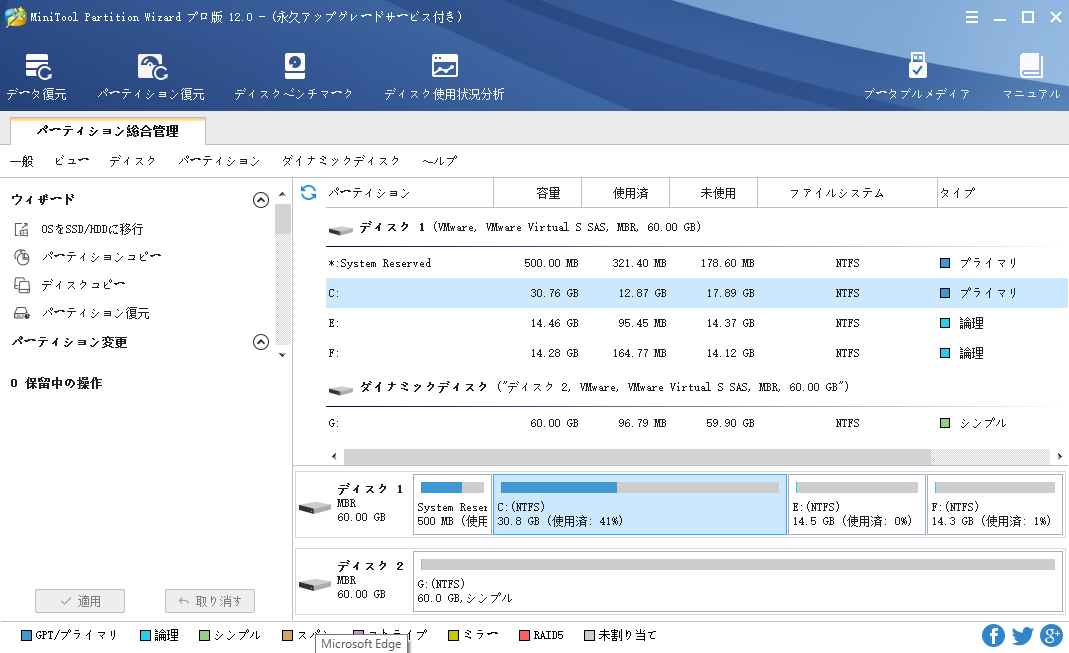Open the マニュアル icon
Screen dimensions: 1069x653
pyautogui.click(x=1031, y=77)
